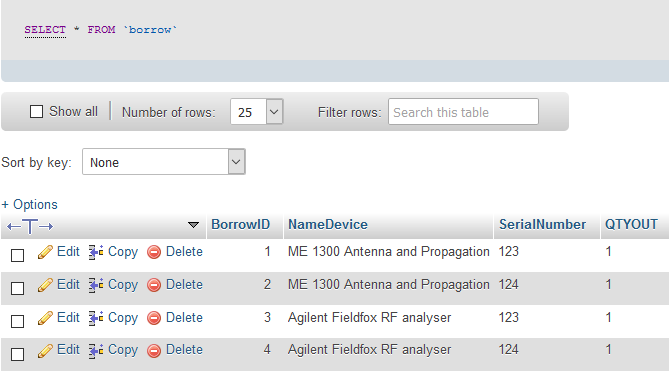Click the Filter rows search field
The height and width of the screenshot is (372, 669).
463,112
